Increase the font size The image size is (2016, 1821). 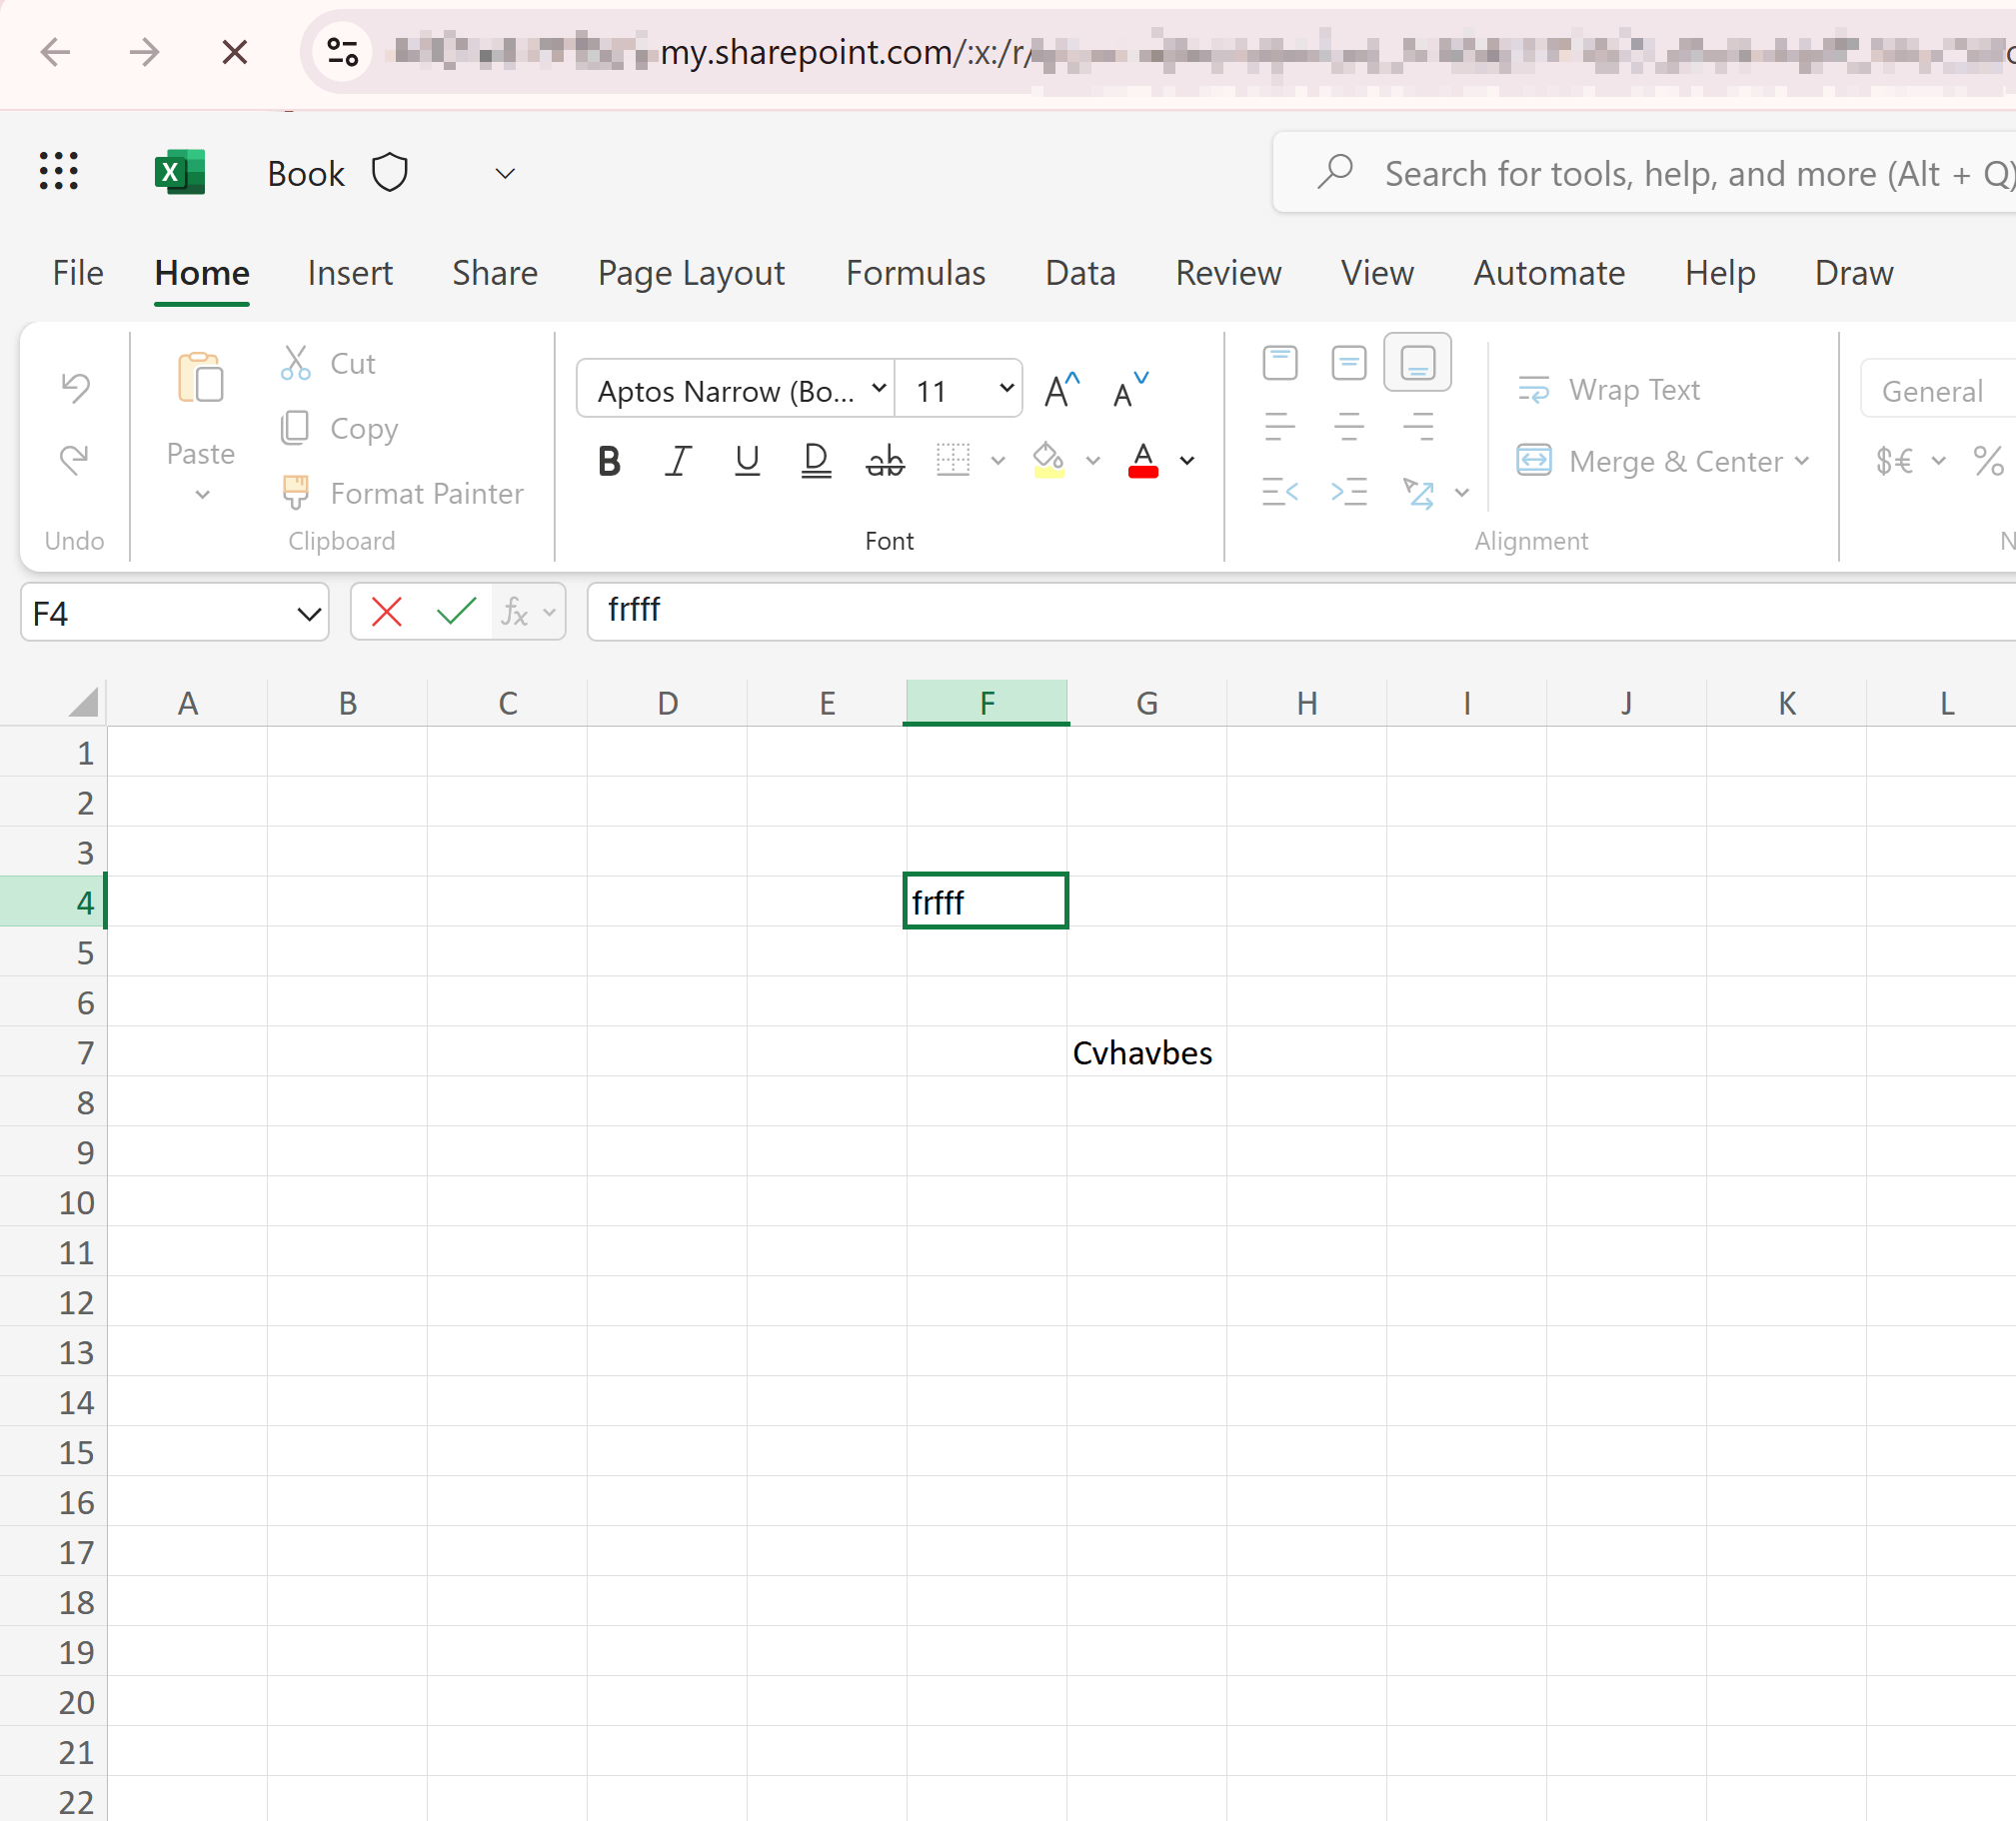tap(1060, 388)
